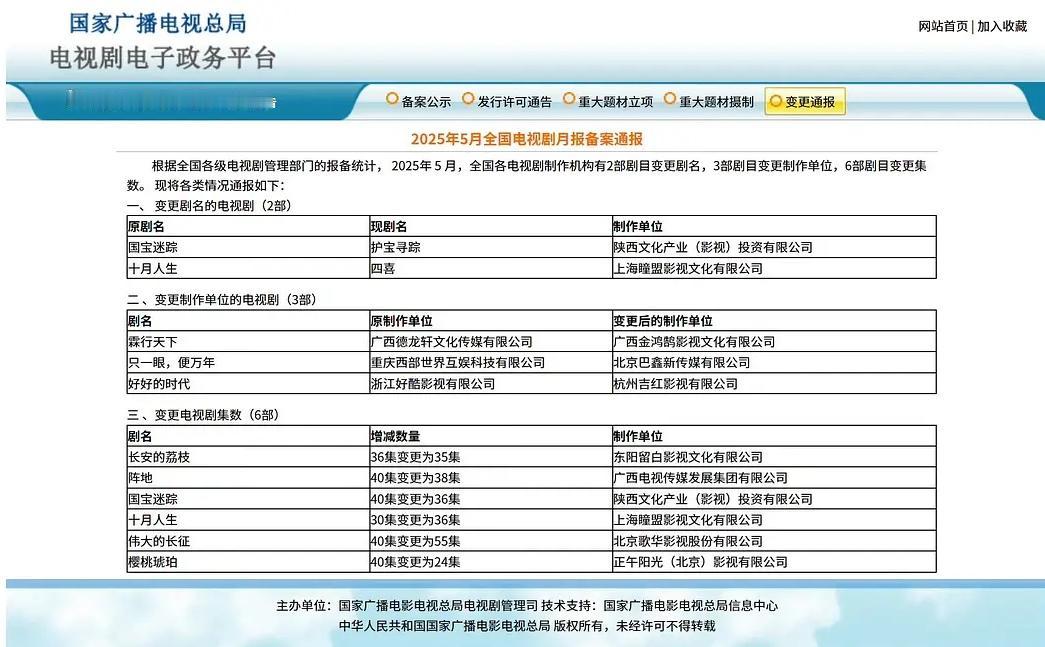The height and width of the screenshot is (647, 1045).
Task: Click the 杭州吉红影视有限公司 cell
Action: 774,384
